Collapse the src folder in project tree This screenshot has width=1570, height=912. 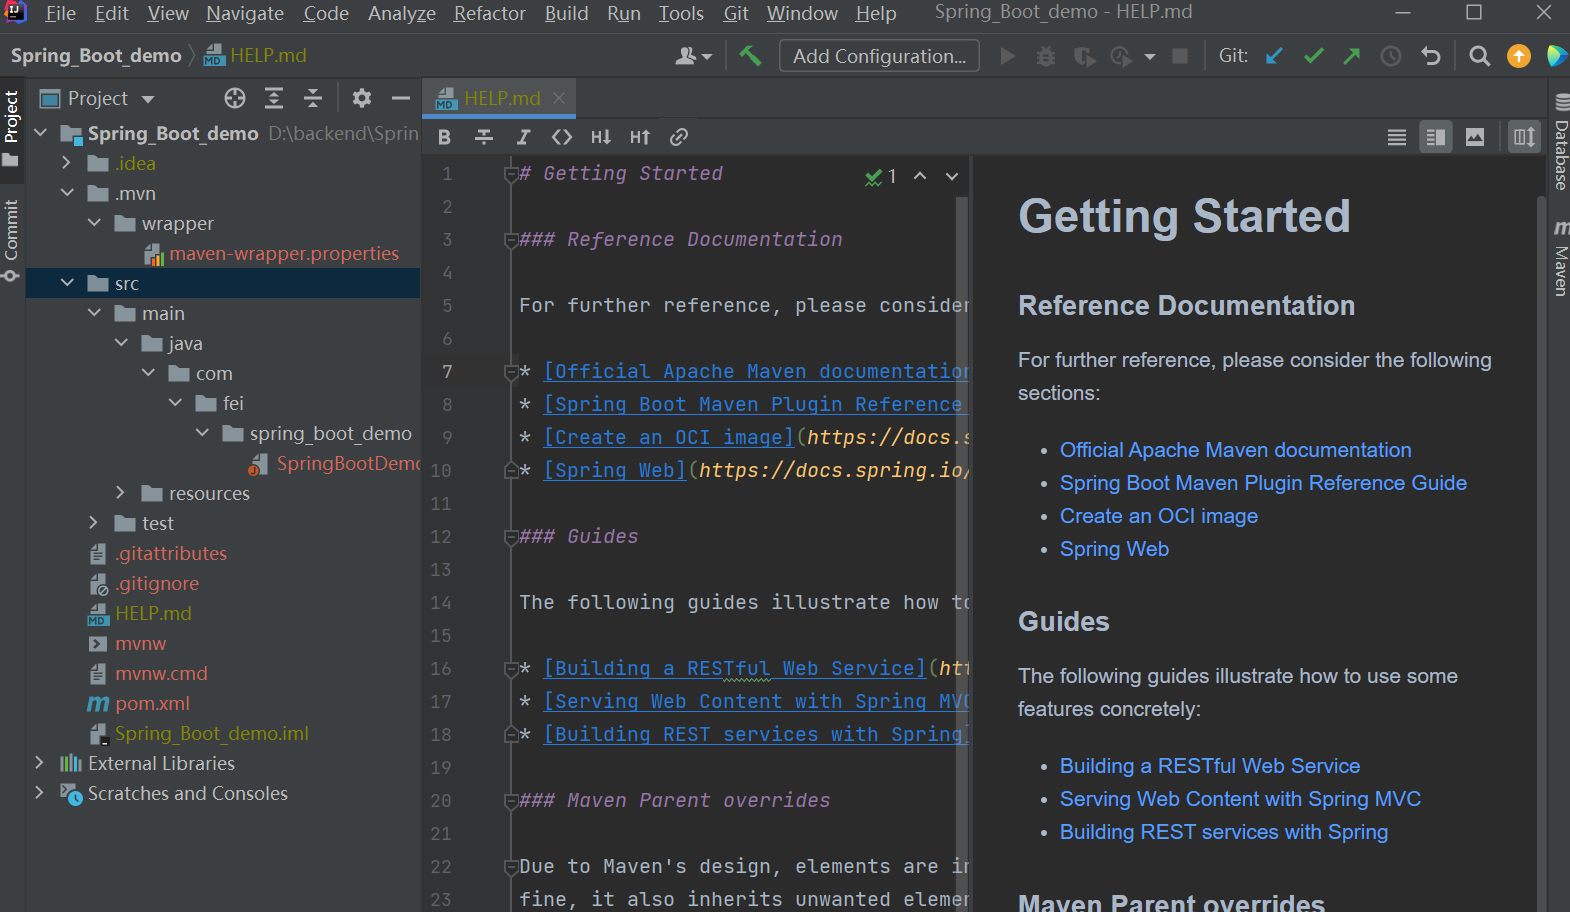coord(67,283)
